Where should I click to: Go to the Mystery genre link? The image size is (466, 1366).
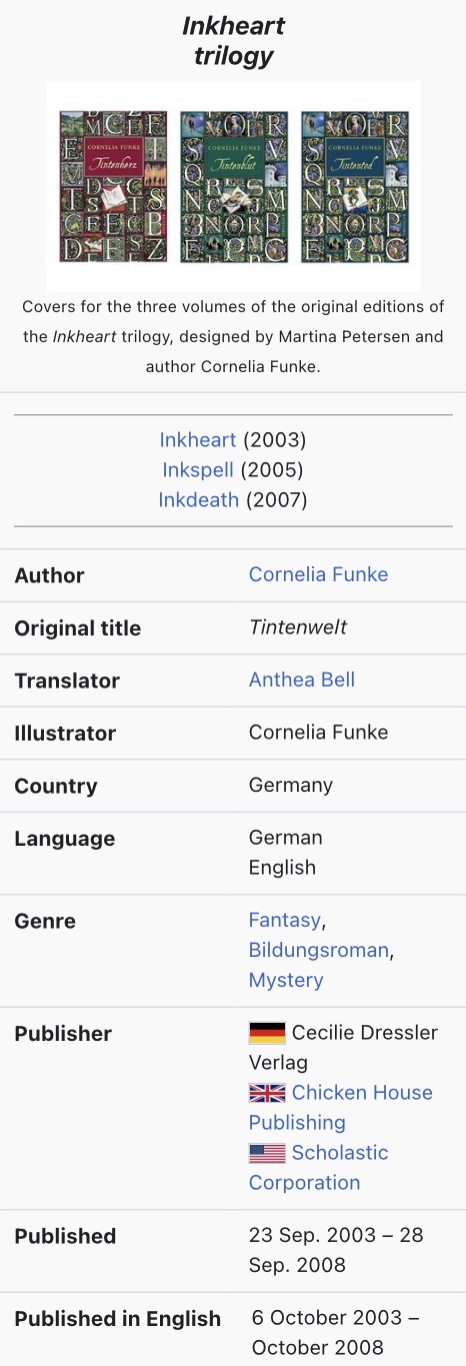pyautogui.click(x=286, y=980)
